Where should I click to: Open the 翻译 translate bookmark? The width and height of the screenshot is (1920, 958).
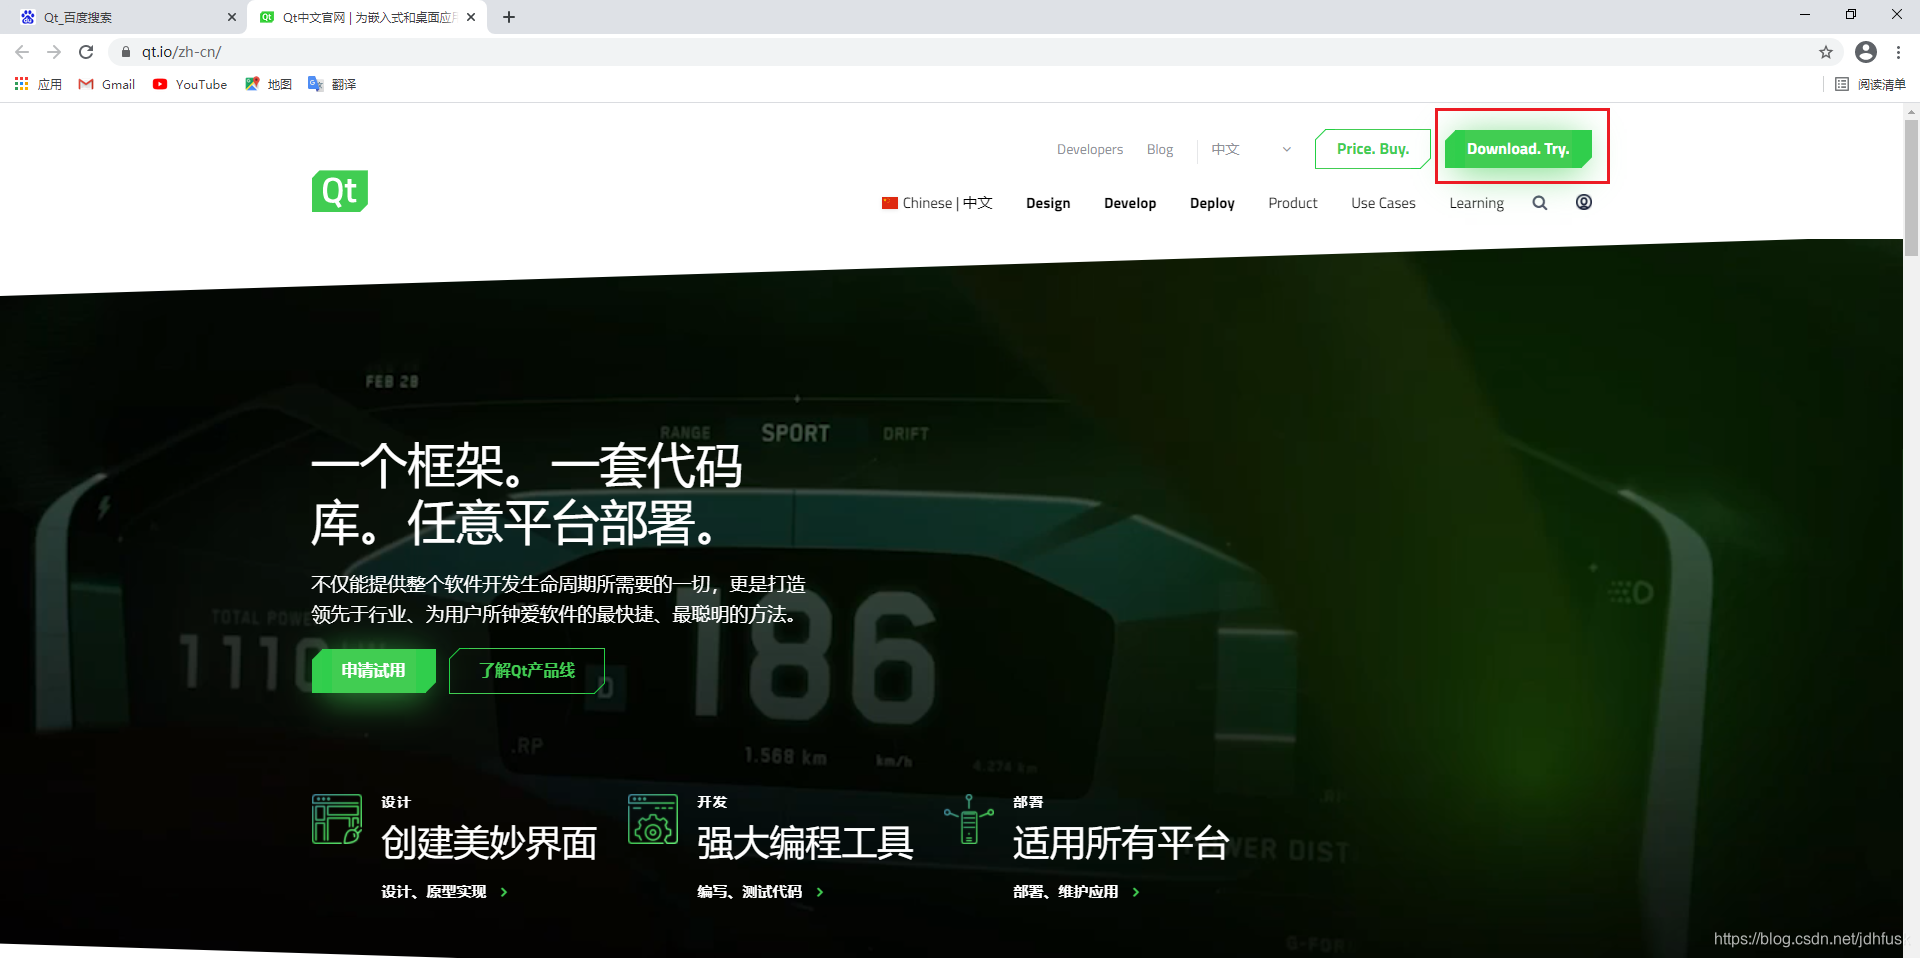pos(332,84)
